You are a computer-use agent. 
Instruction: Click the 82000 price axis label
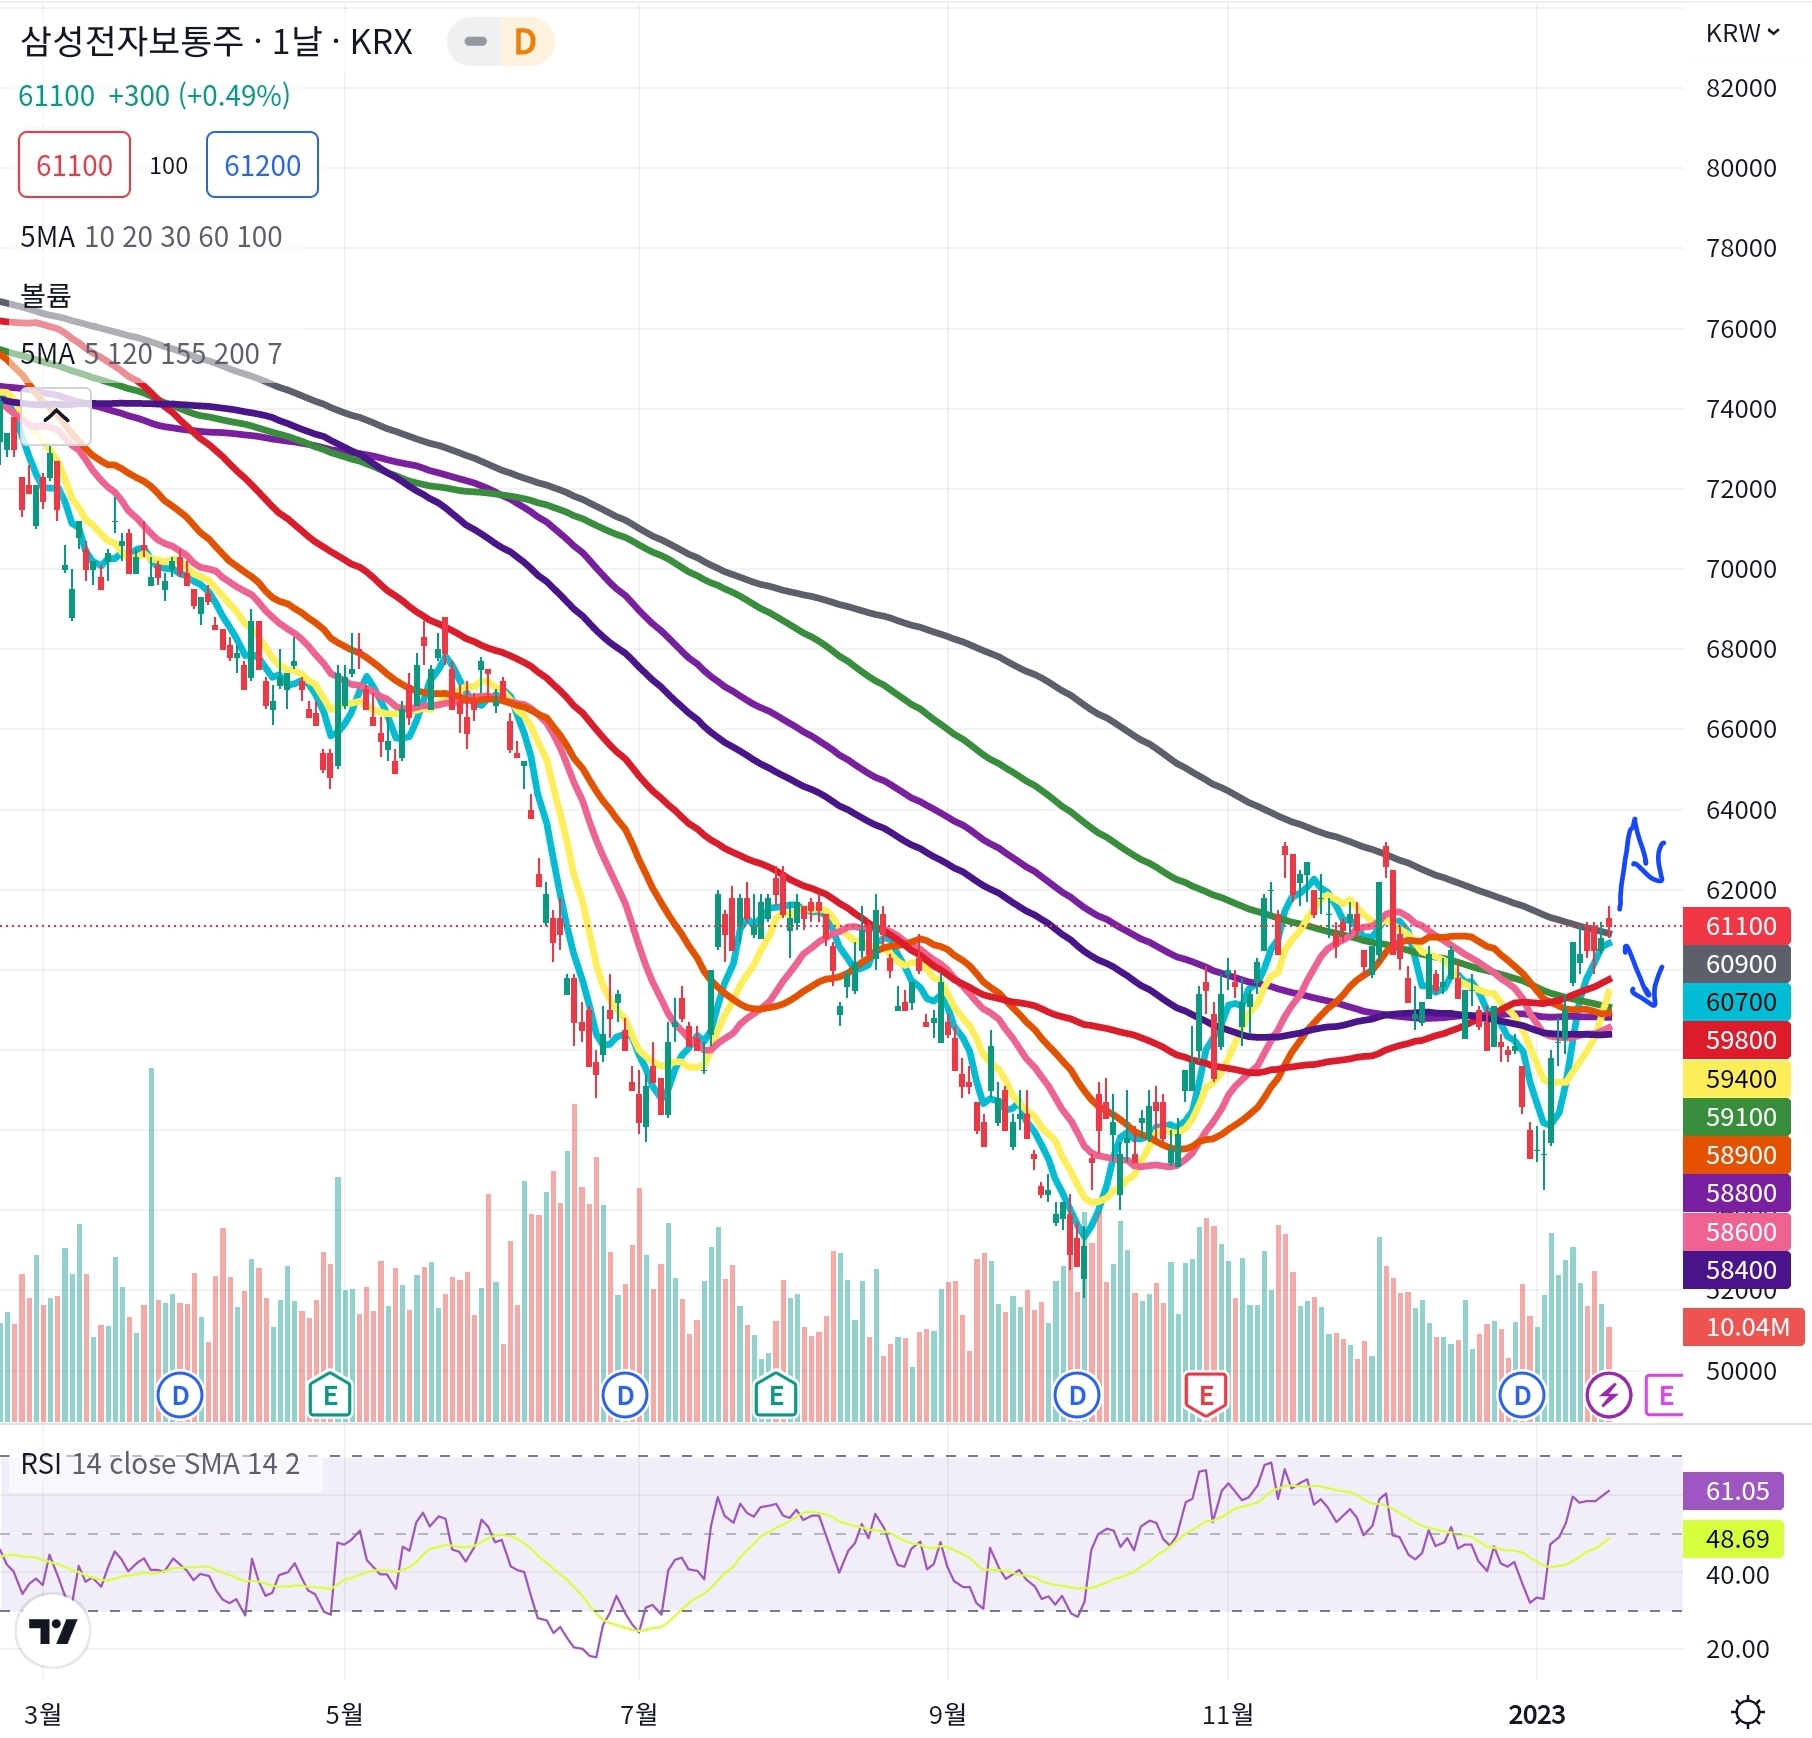pos(1741,88)
